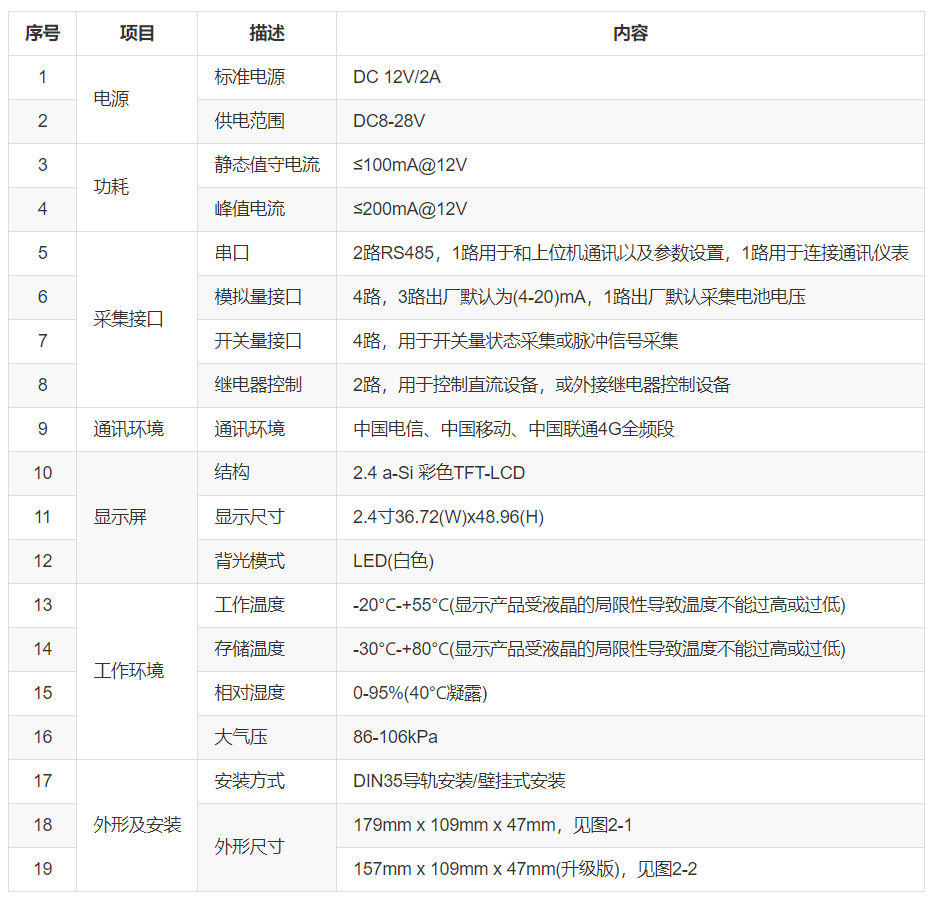The width and height of the screenshot is (933, 900).
Task: Click the 描述 column header
Action: (266, 33)
